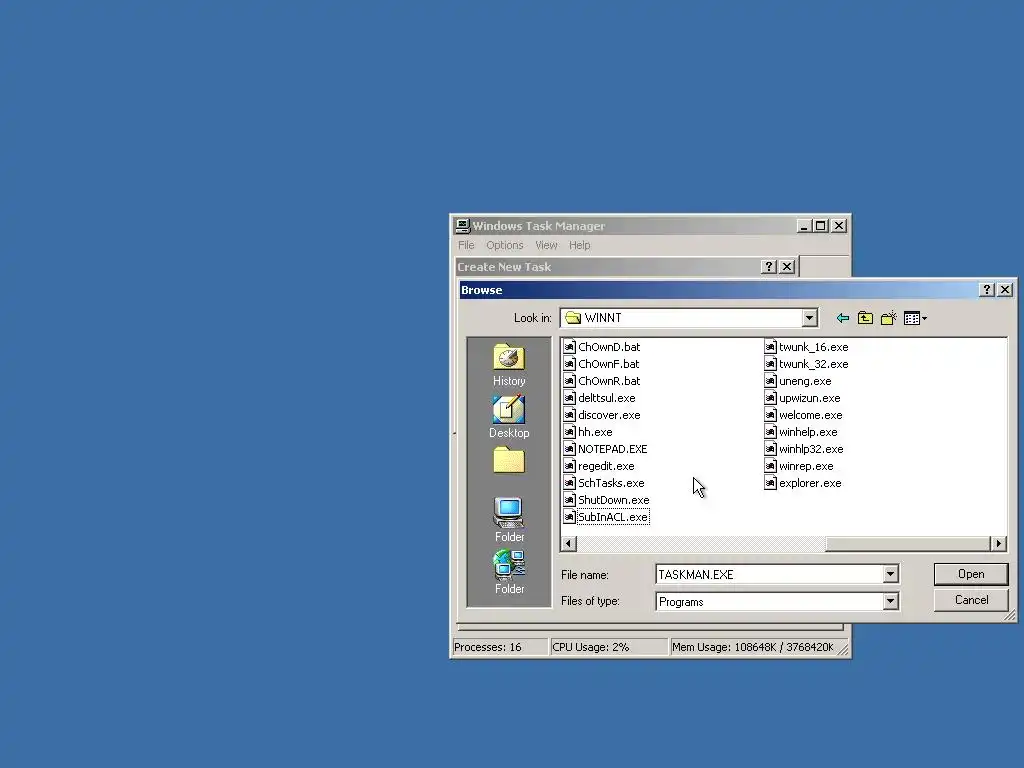1024x768 pixels.
Task: Maximize the Windows Task Manager window
Action: coord(821,226)
